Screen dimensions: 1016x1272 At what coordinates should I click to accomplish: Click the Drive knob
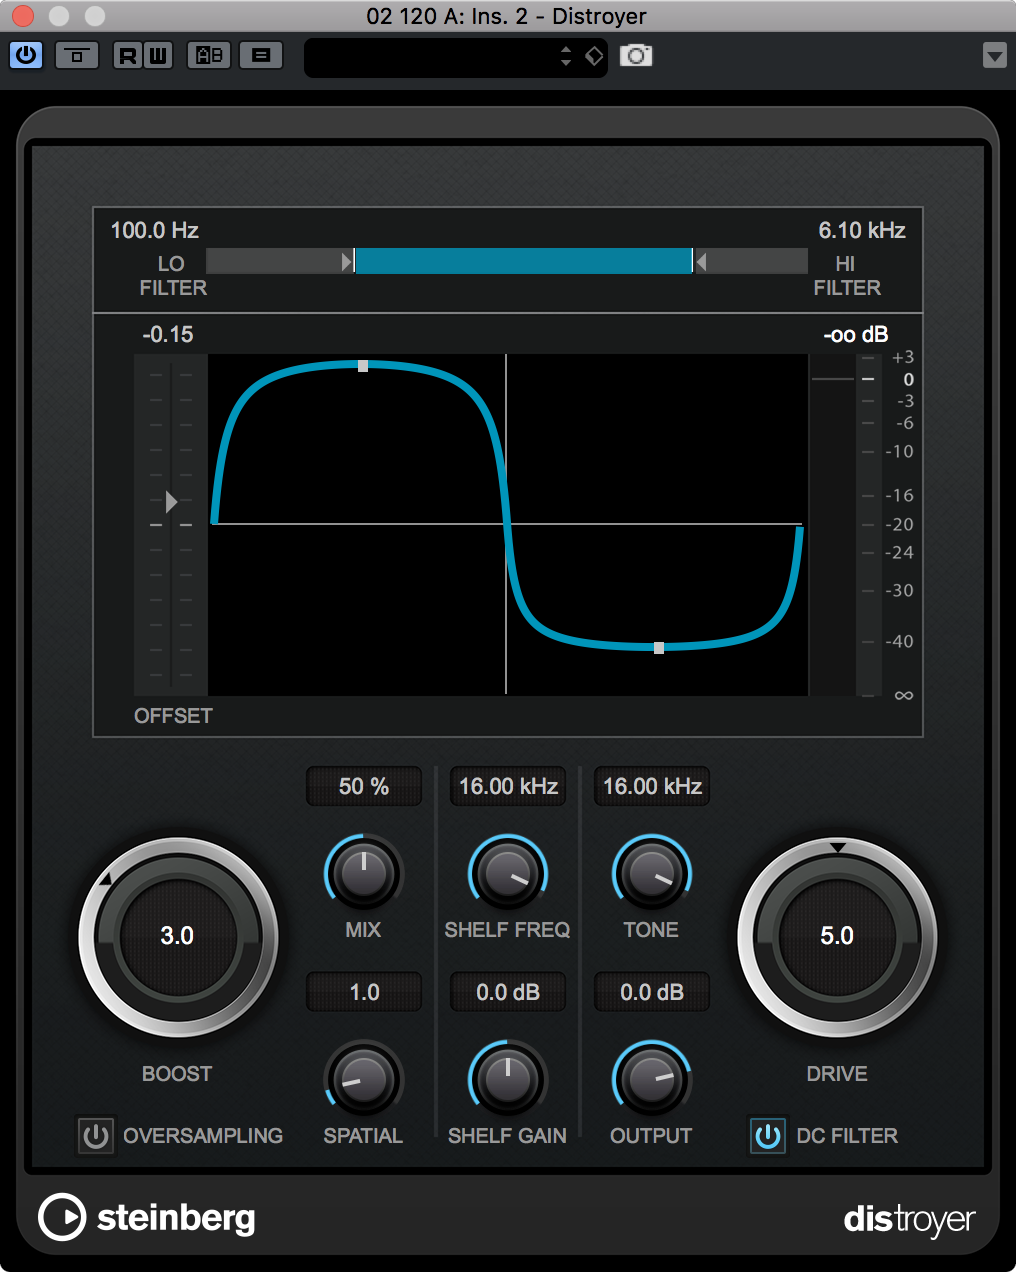tap(837, 937)
